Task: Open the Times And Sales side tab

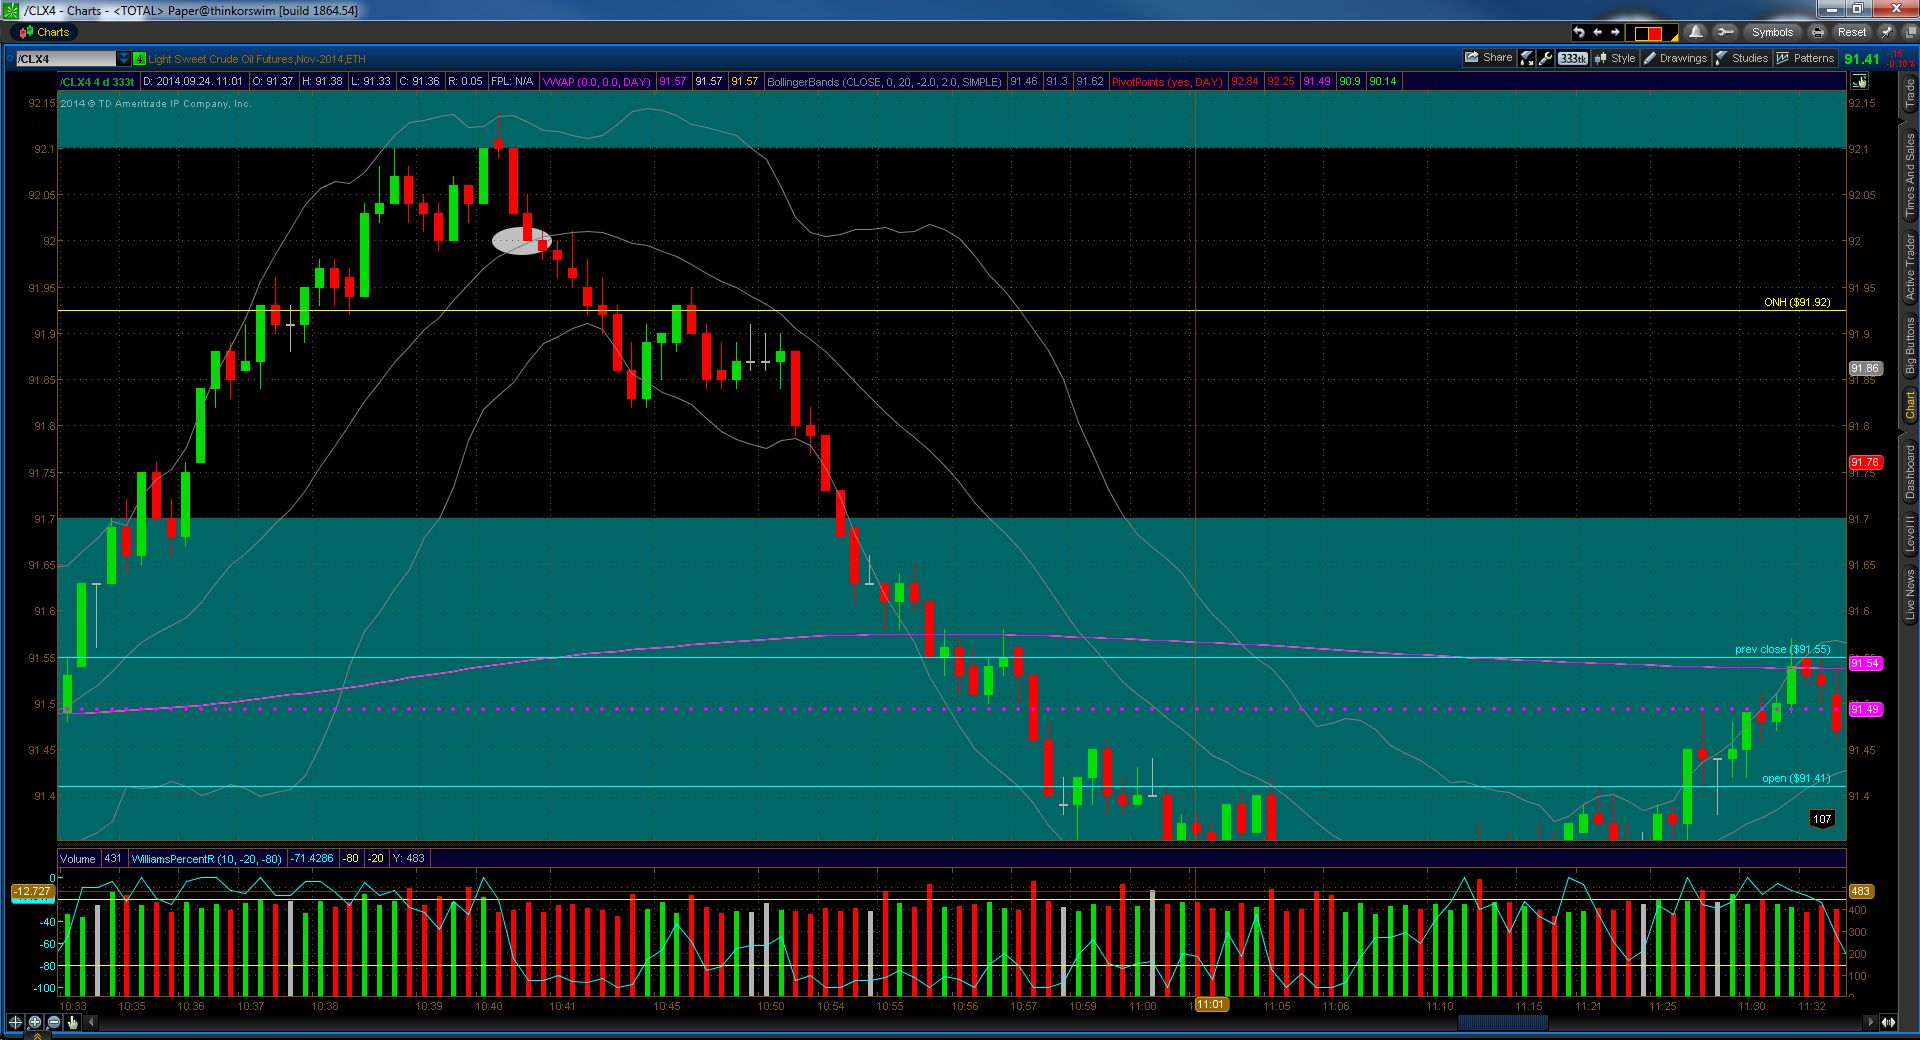Action: click(1909, 174)
